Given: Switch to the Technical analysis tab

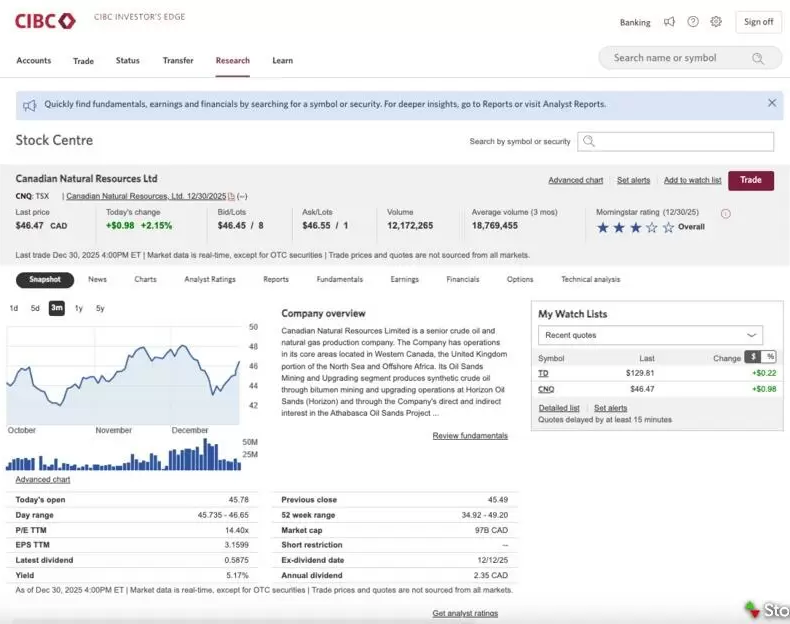Looking at the screenshot, I should tap(590, 279).
